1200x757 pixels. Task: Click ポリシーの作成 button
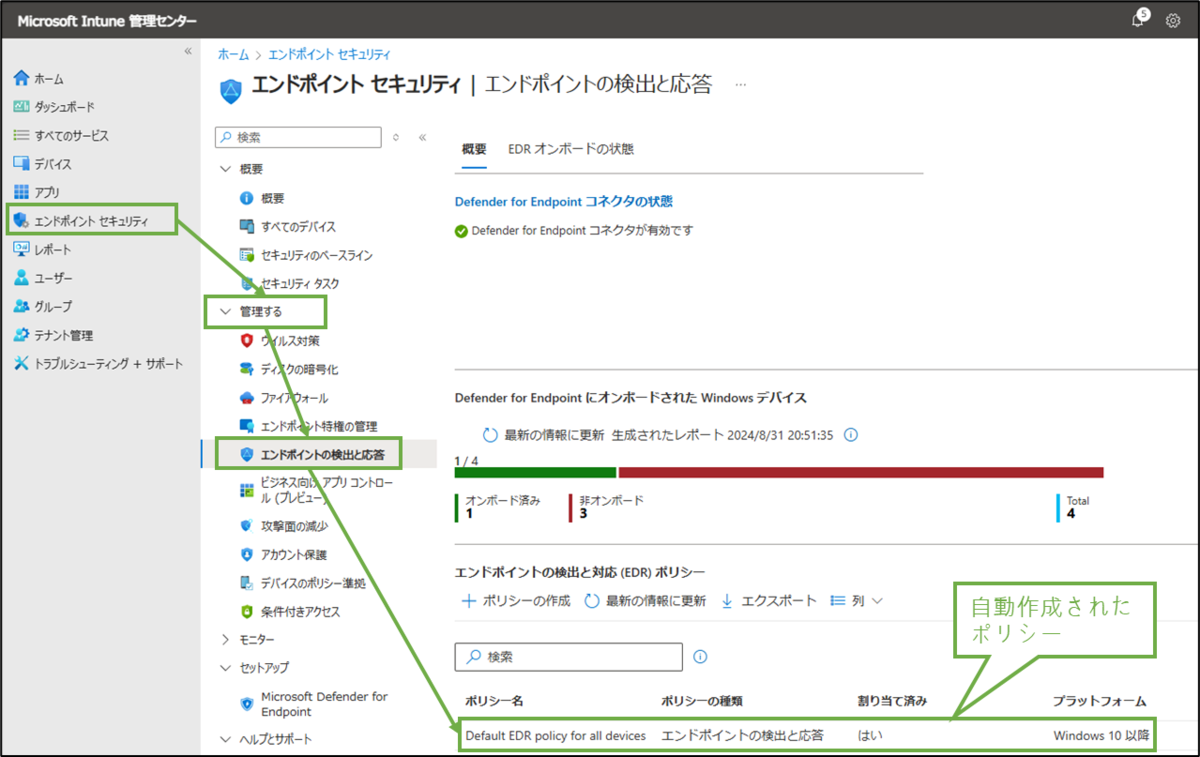coord(515,601)
